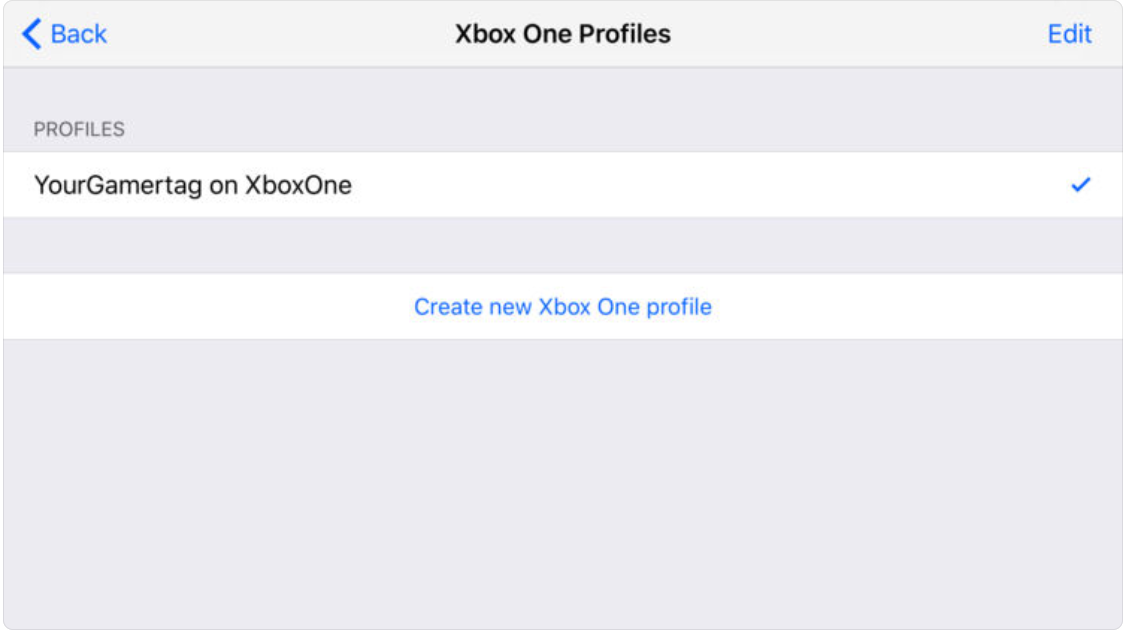Click the navigation bar's left-pointing arrow
Screen dimensions: 1126x630
pos(32,34)
